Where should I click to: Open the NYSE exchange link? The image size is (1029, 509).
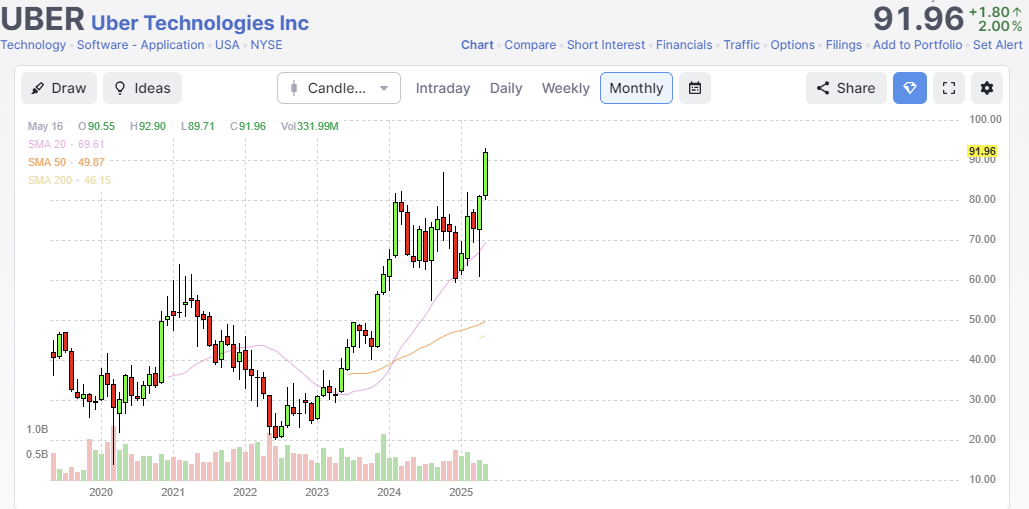click(266, 45)
